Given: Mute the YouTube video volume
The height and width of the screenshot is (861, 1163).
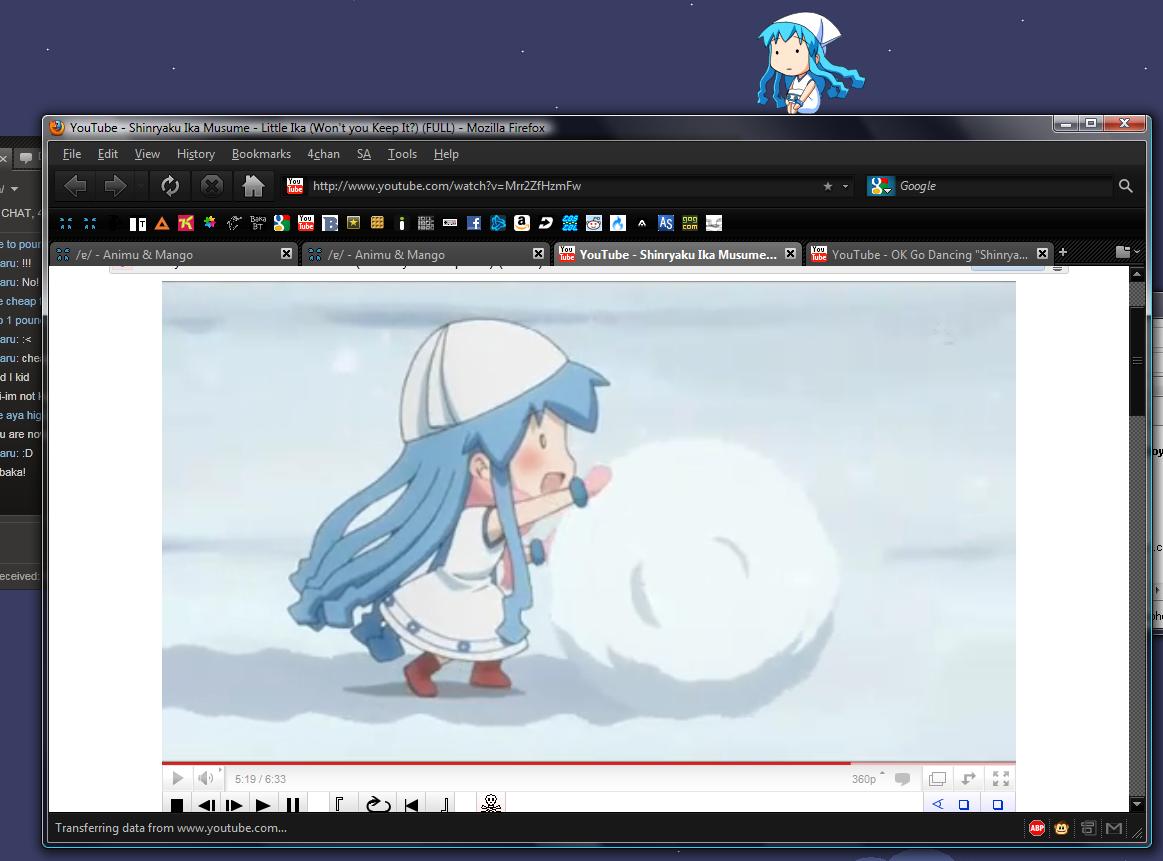Looking at the screenshot, I should pos(205,778).
